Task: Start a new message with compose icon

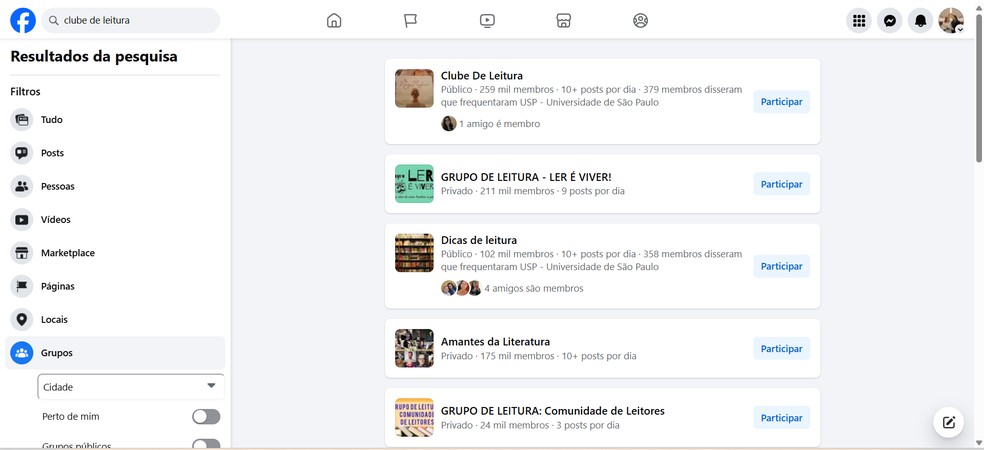Action: coord(948,422)
